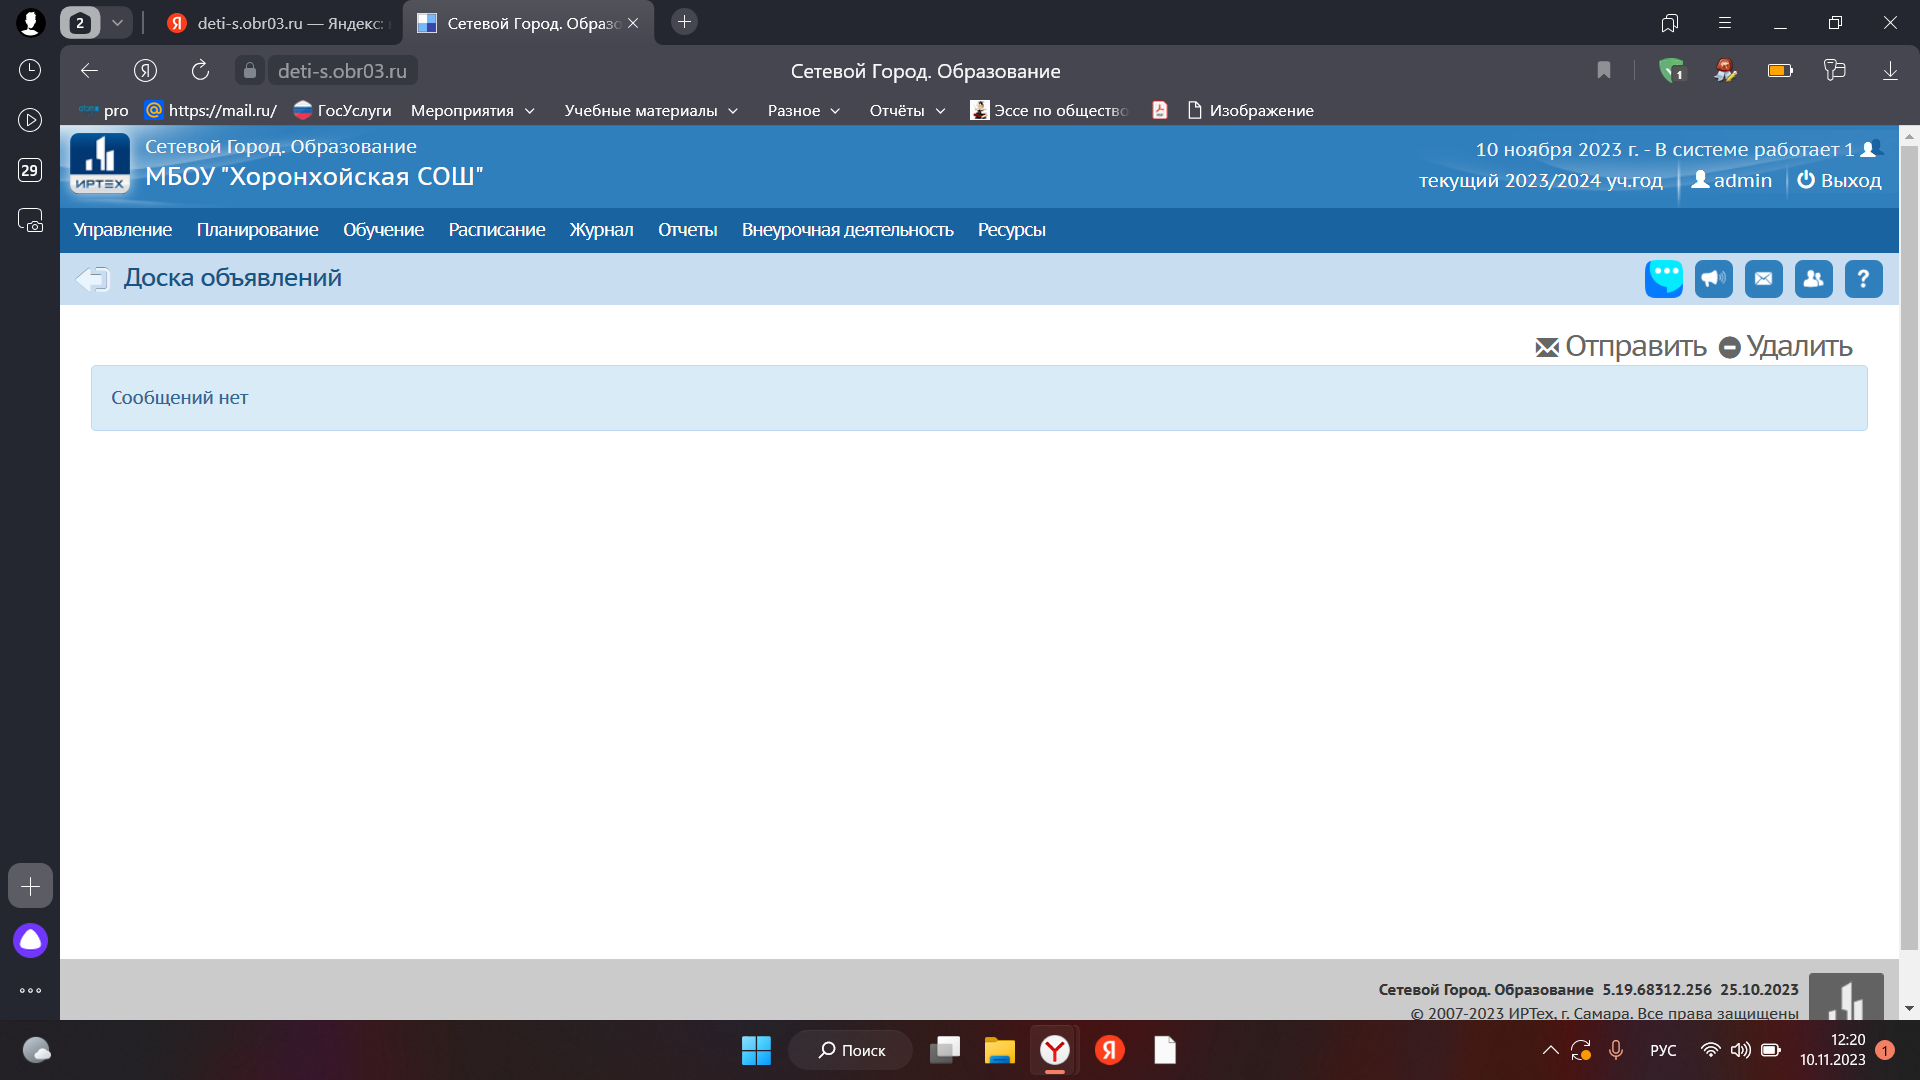Open the question mark help icon

coord(1864,279)
